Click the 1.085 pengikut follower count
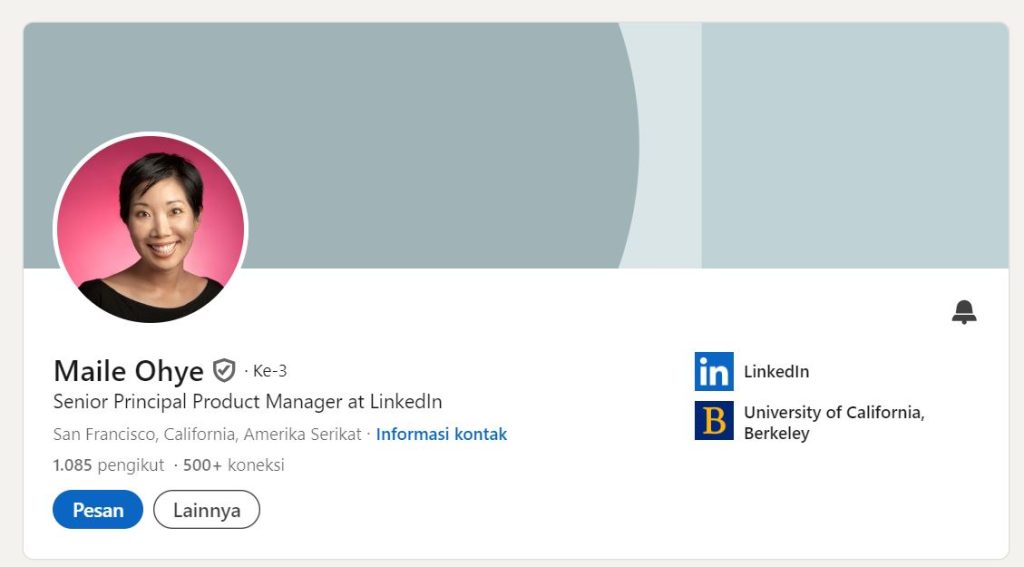 point(108,465)
